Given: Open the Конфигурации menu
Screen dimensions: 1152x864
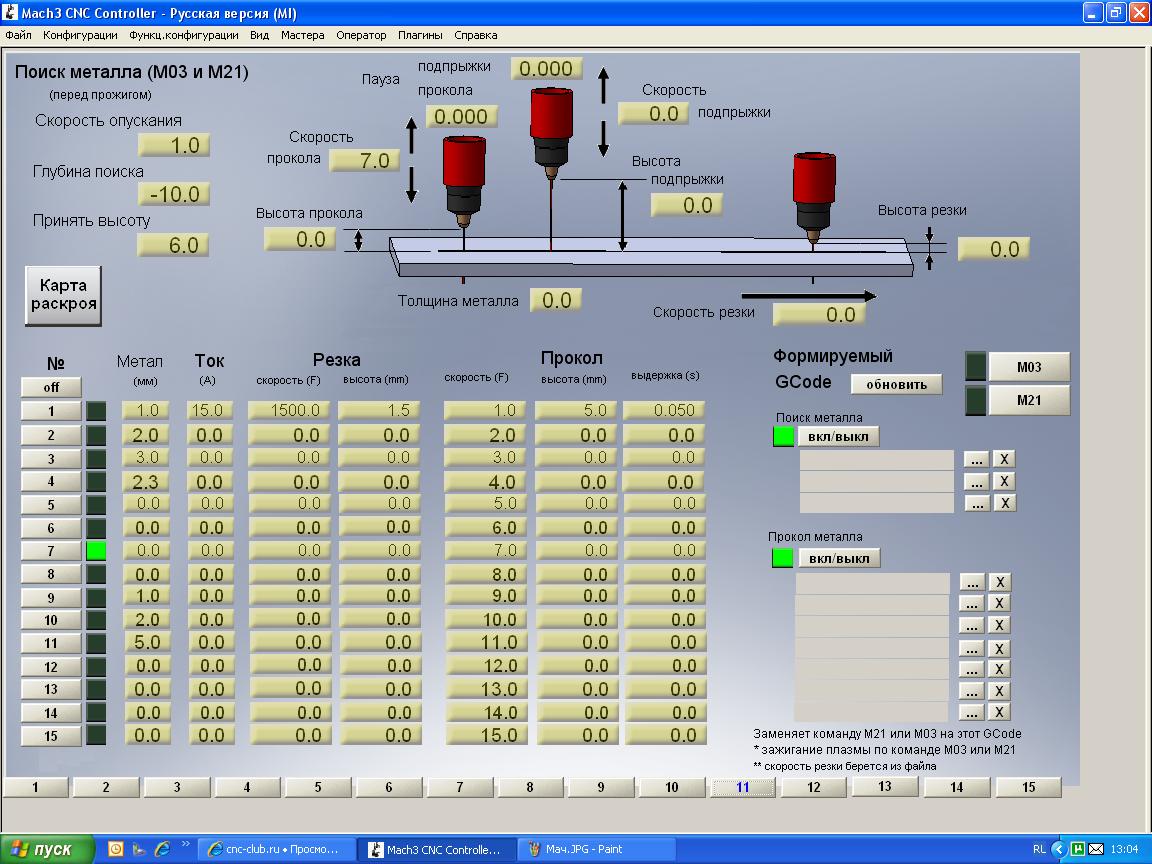Looking at the screenshot, I should tap(80, 35).
